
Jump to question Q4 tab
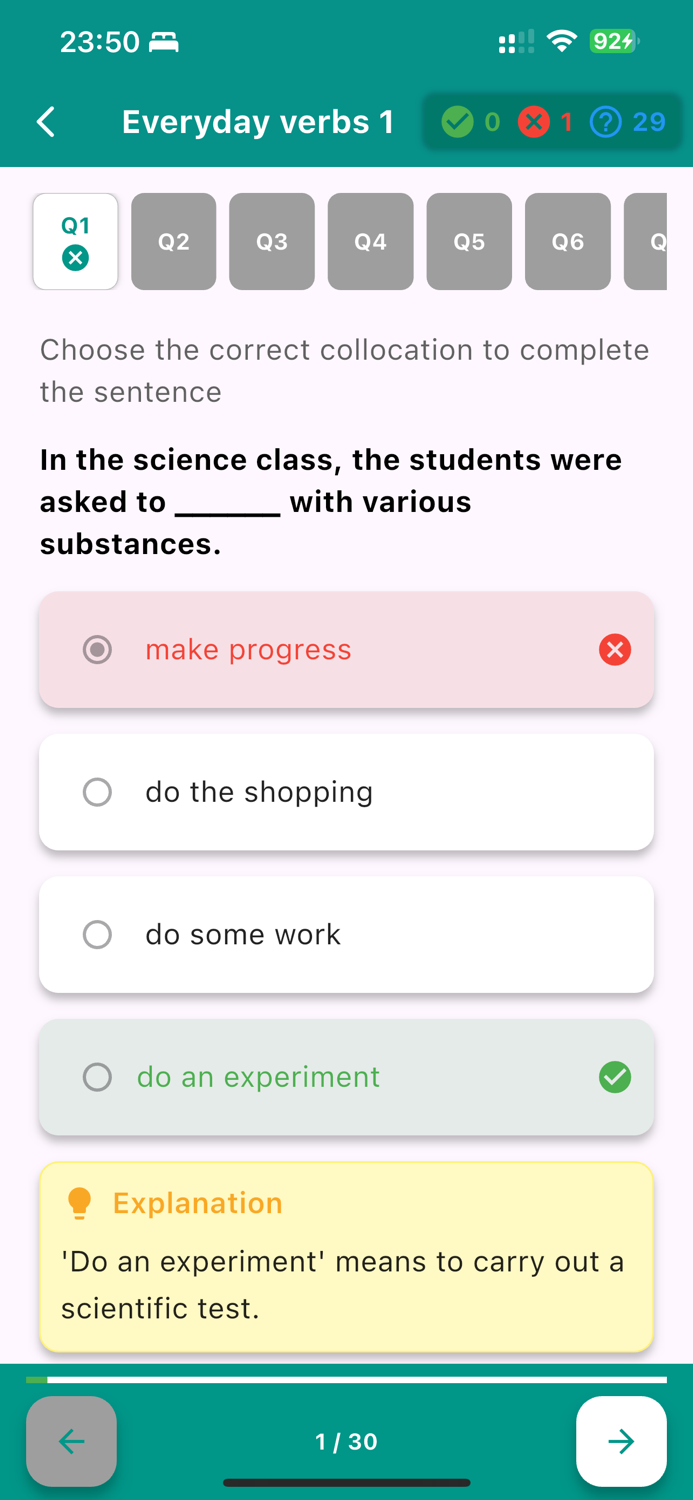coord(371,242)
